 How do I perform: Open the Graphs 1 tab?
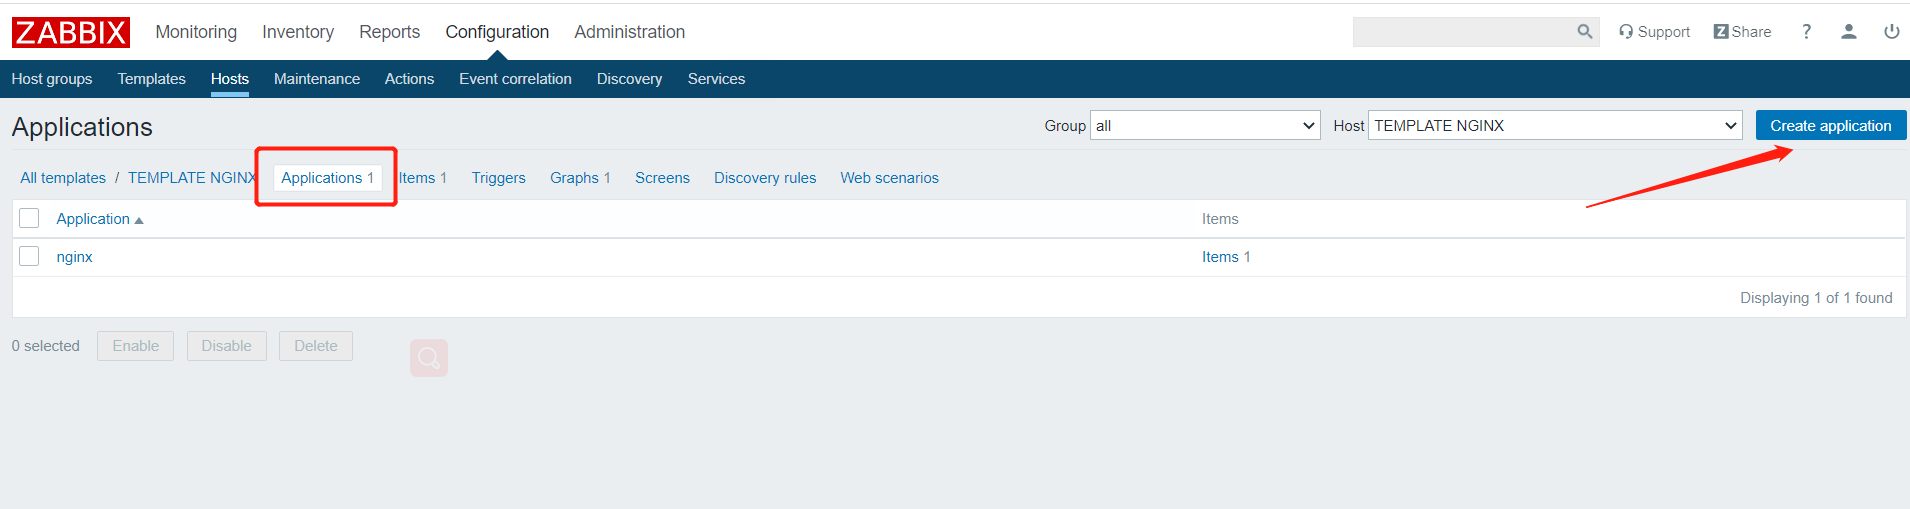[x=580, y=178]
